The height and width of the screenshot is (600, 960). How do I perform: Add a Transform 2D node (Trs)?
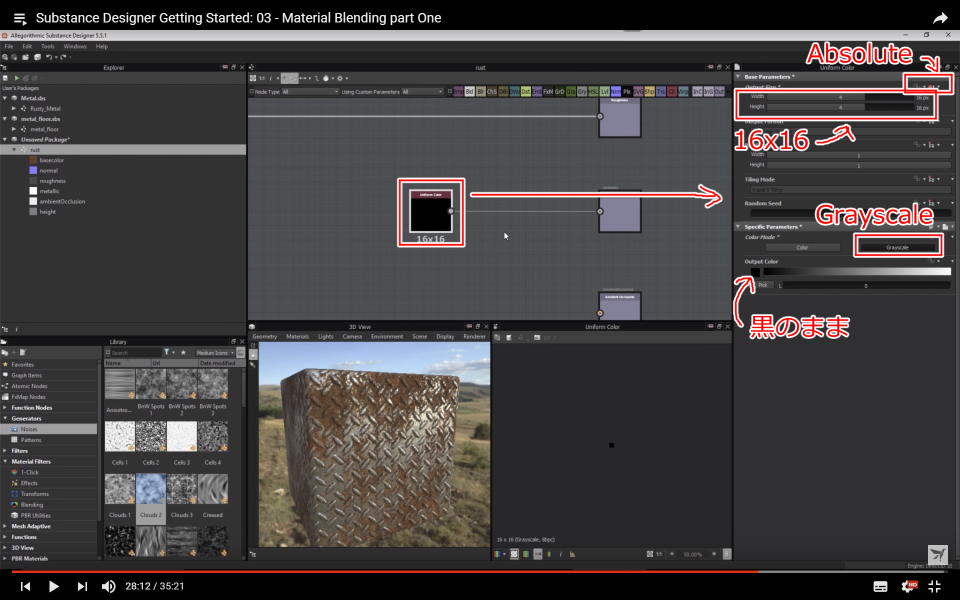point(661,92)
